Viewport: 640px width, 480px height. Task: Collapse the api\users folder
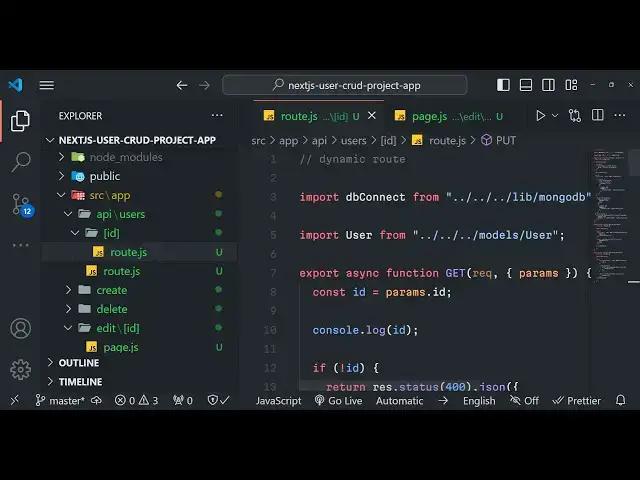[x=68, y=214]
